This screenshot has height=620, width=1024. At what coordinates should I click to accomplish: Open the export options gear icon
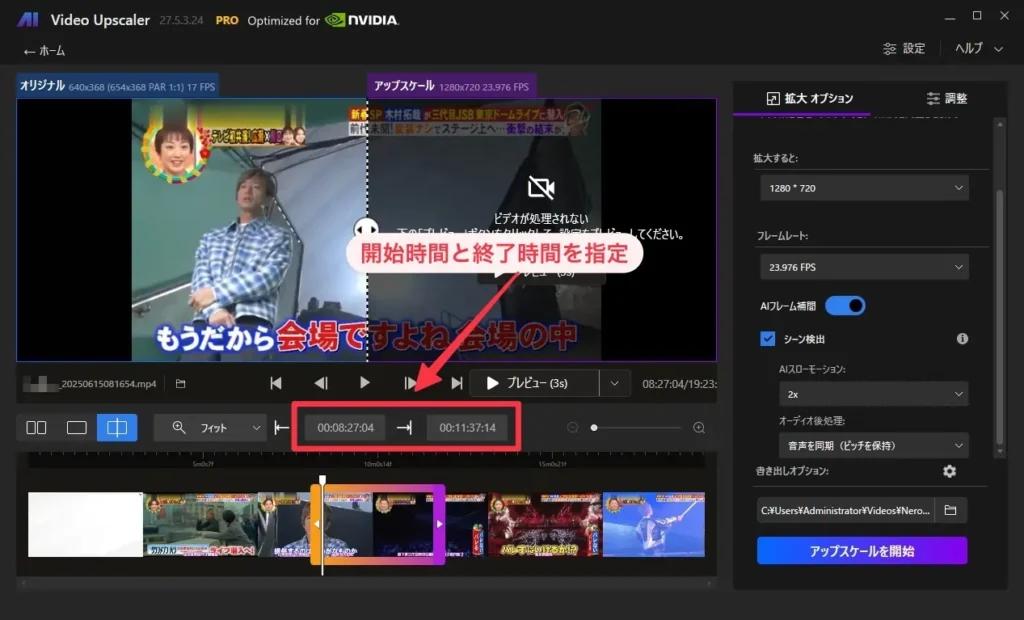click(x=949, y=471)
